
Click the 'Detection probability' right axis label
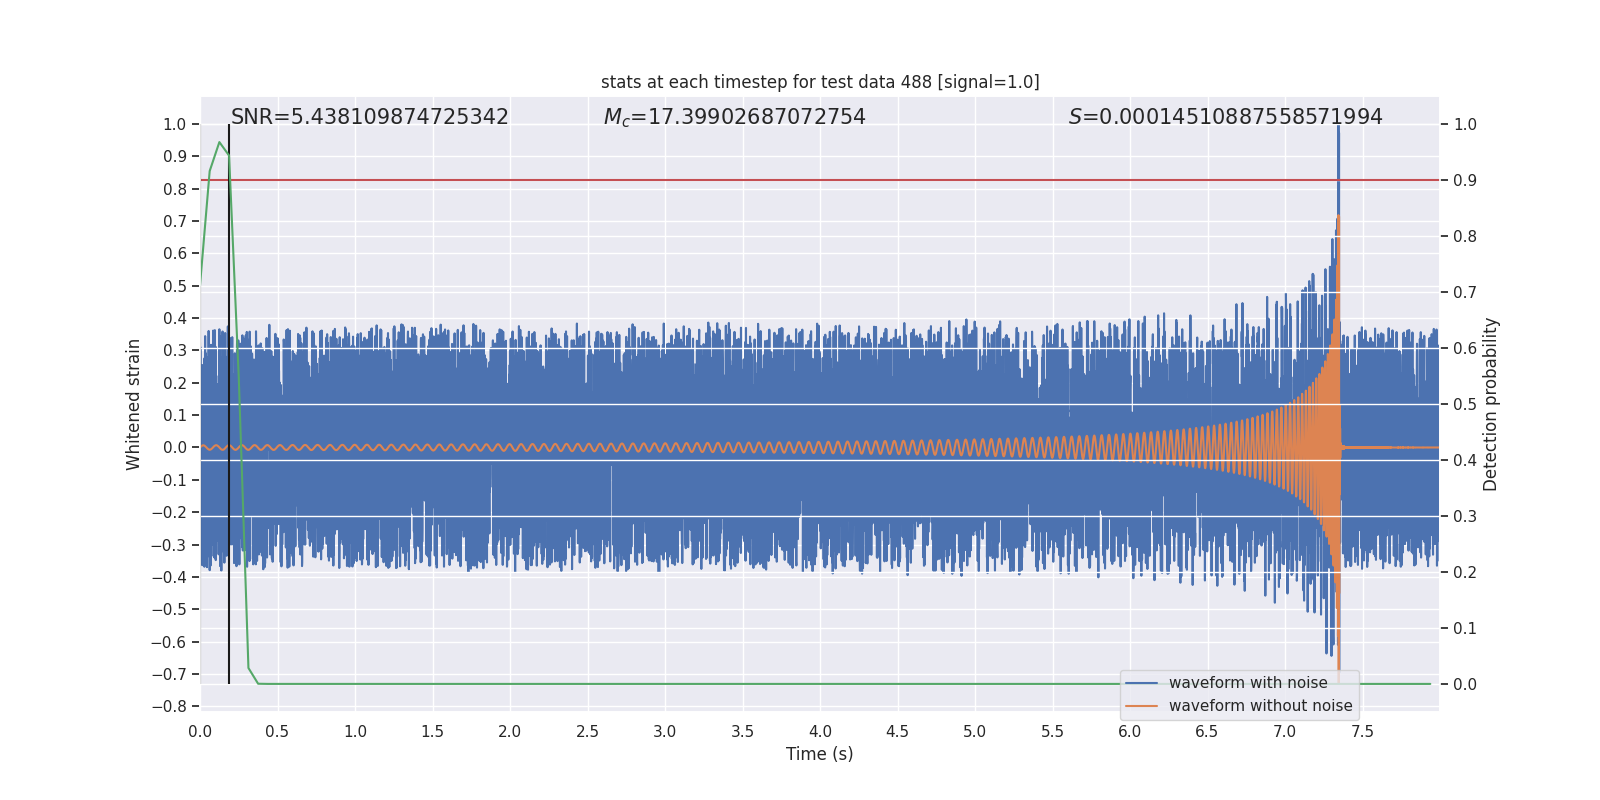point(1490,404)
